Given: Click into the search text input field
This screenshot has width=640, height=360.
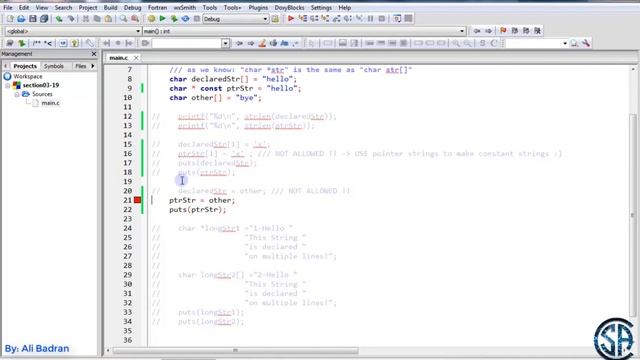Looking at the screenshot, I should (x=187, y=43).
